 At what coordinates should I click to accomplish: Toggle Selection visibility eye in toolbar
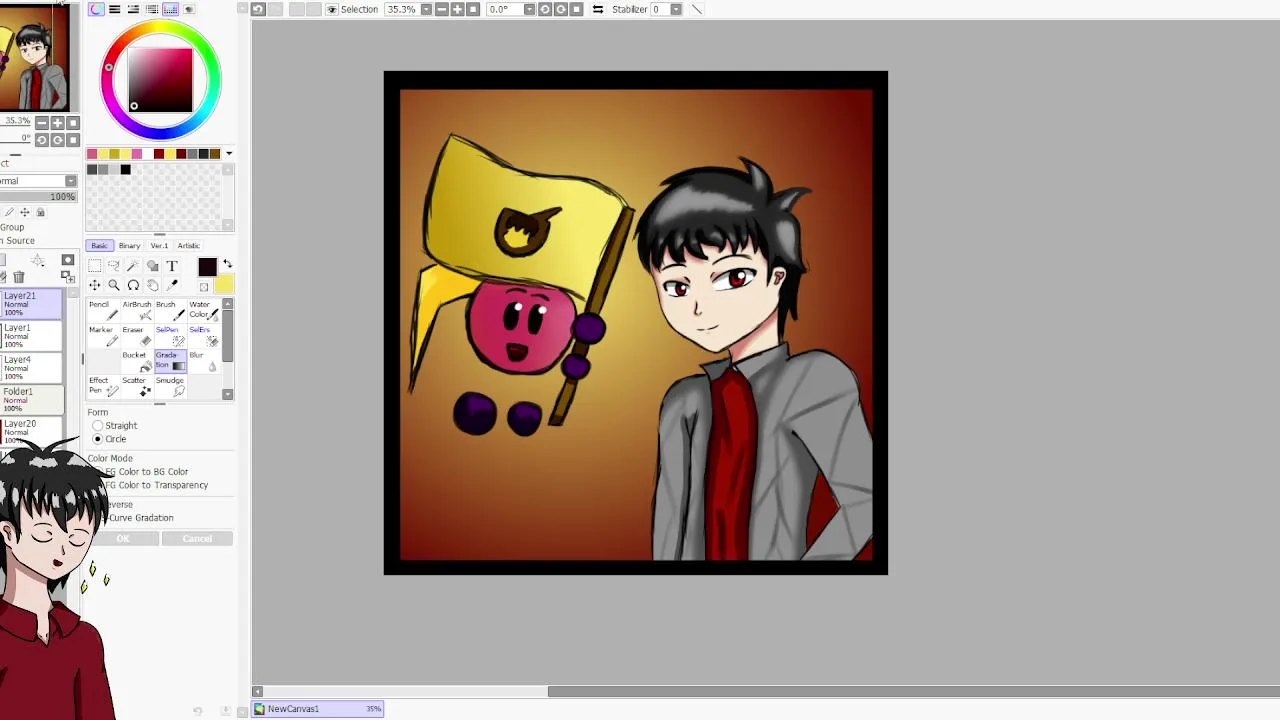(331, 9)
